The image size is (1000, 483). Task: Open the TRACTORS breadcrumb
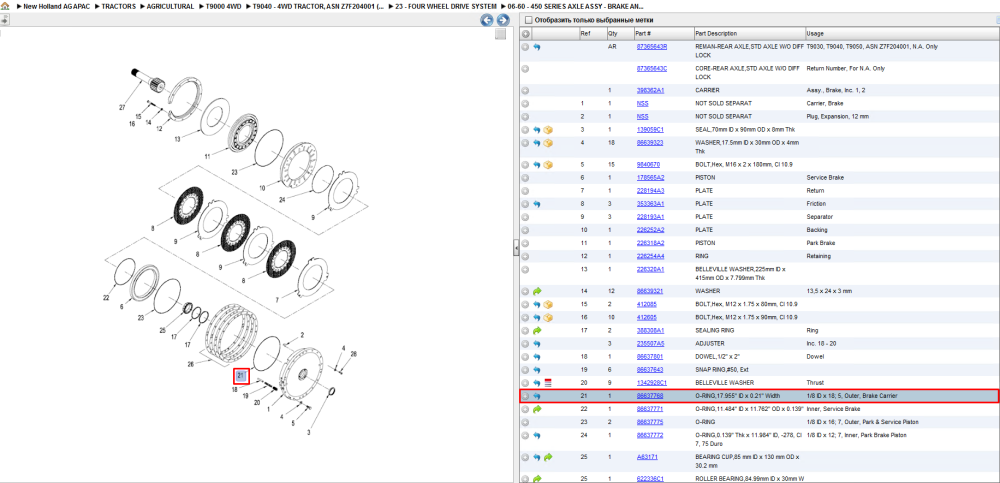point(118,6)
